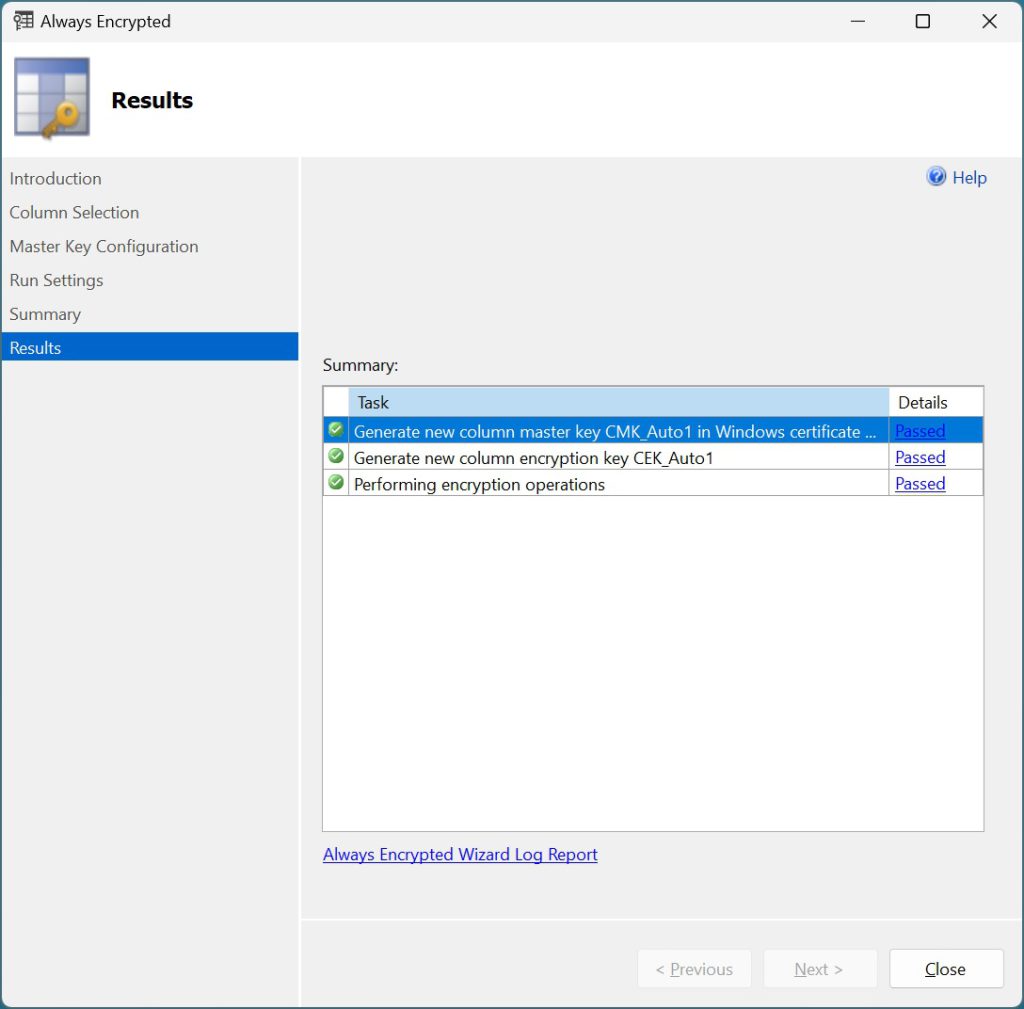1024x1009 pixels.
Task: Click the Always Encrypted title bar icon
Action: [x=23, y=21]
